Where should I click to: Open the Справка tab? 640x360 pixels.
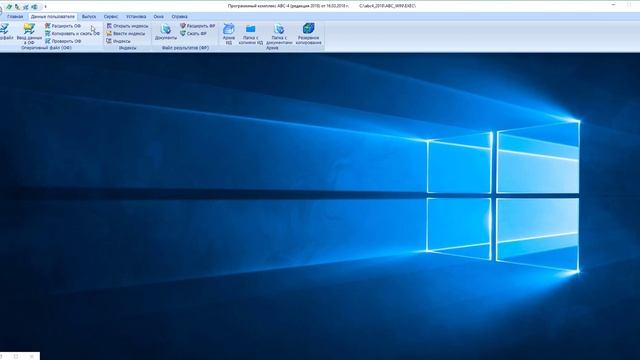pos(180,17)
